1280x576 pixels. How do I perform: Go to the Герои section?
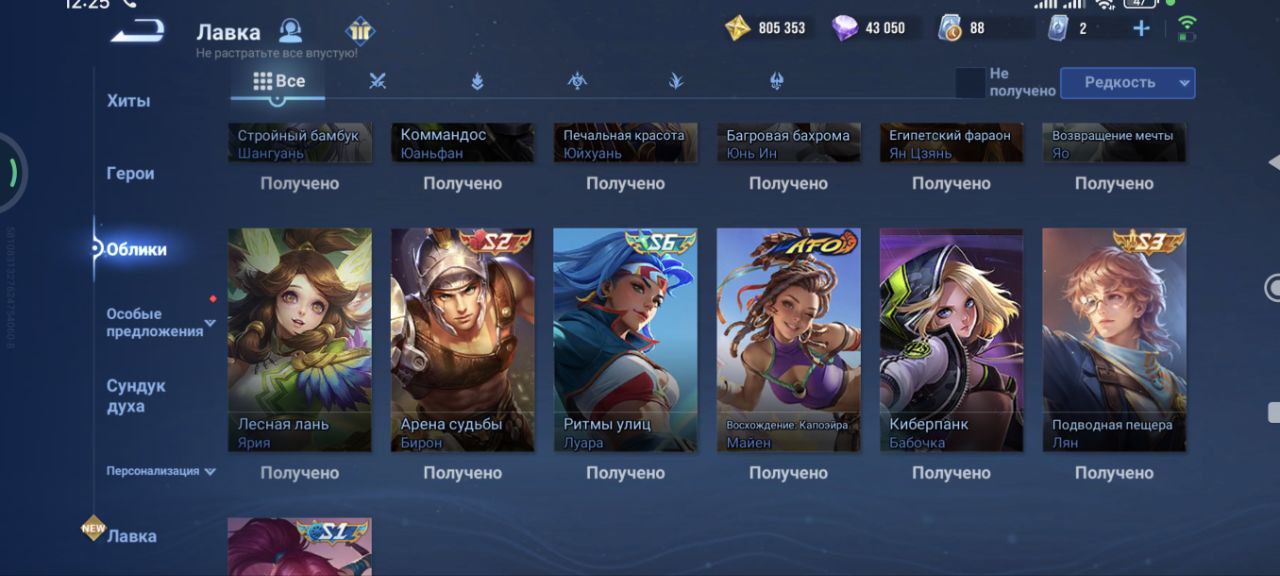(x=130, y=173)
